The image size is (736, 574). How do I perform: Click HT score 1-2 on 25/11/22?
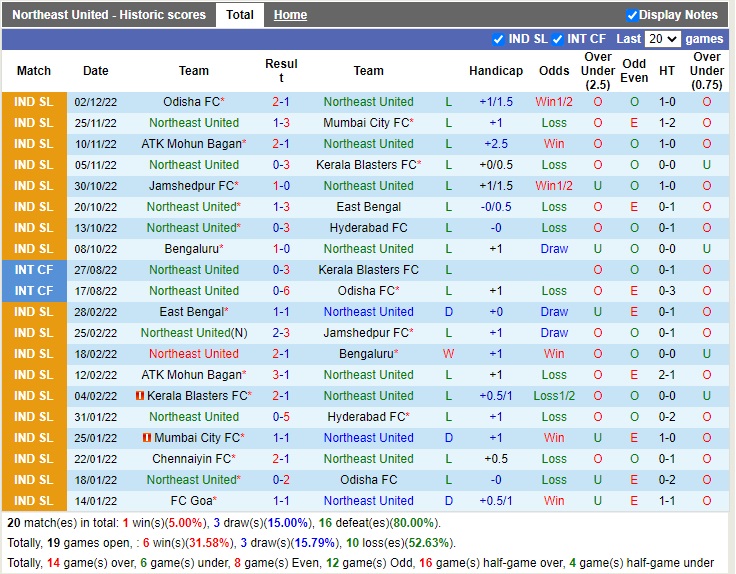(x=667, y=123)
